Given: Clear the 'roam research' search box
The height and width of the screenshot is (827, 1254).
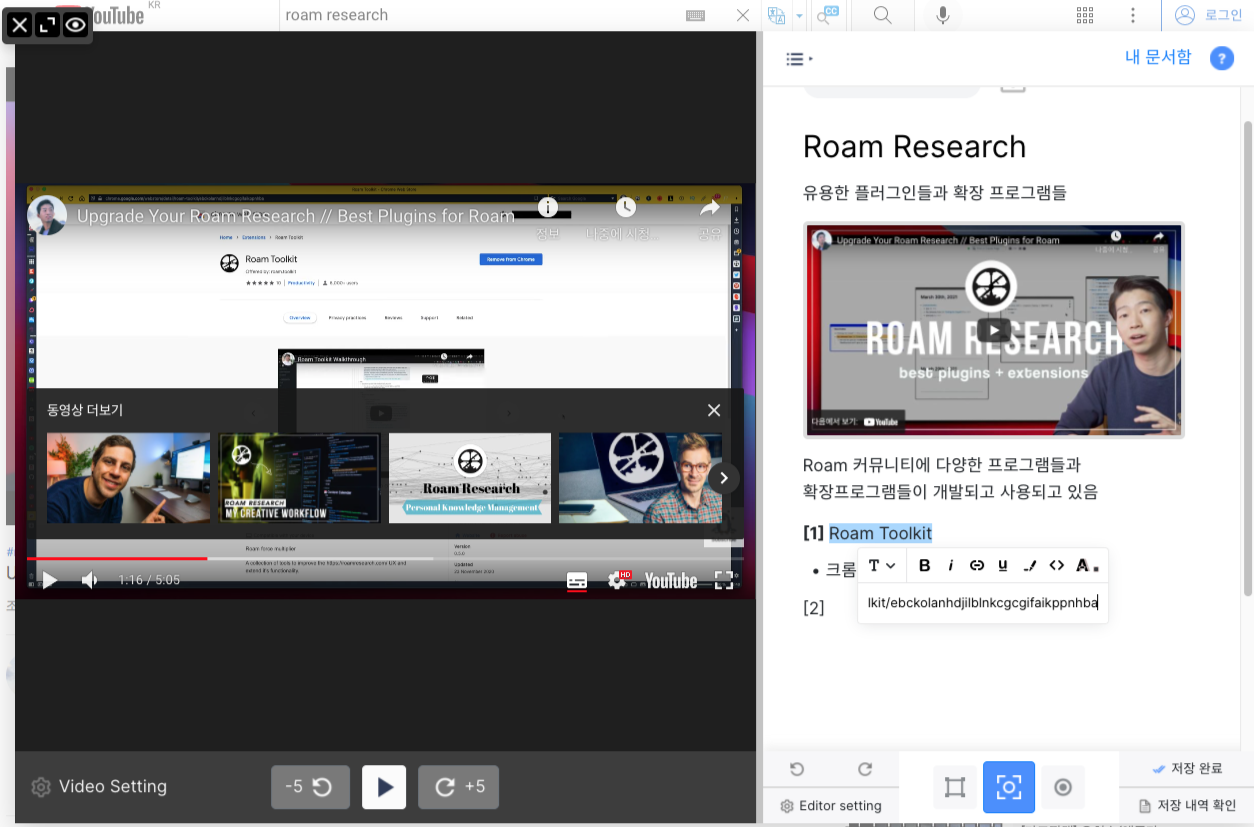Looking at the screenshot, I should tap(742, 15).
